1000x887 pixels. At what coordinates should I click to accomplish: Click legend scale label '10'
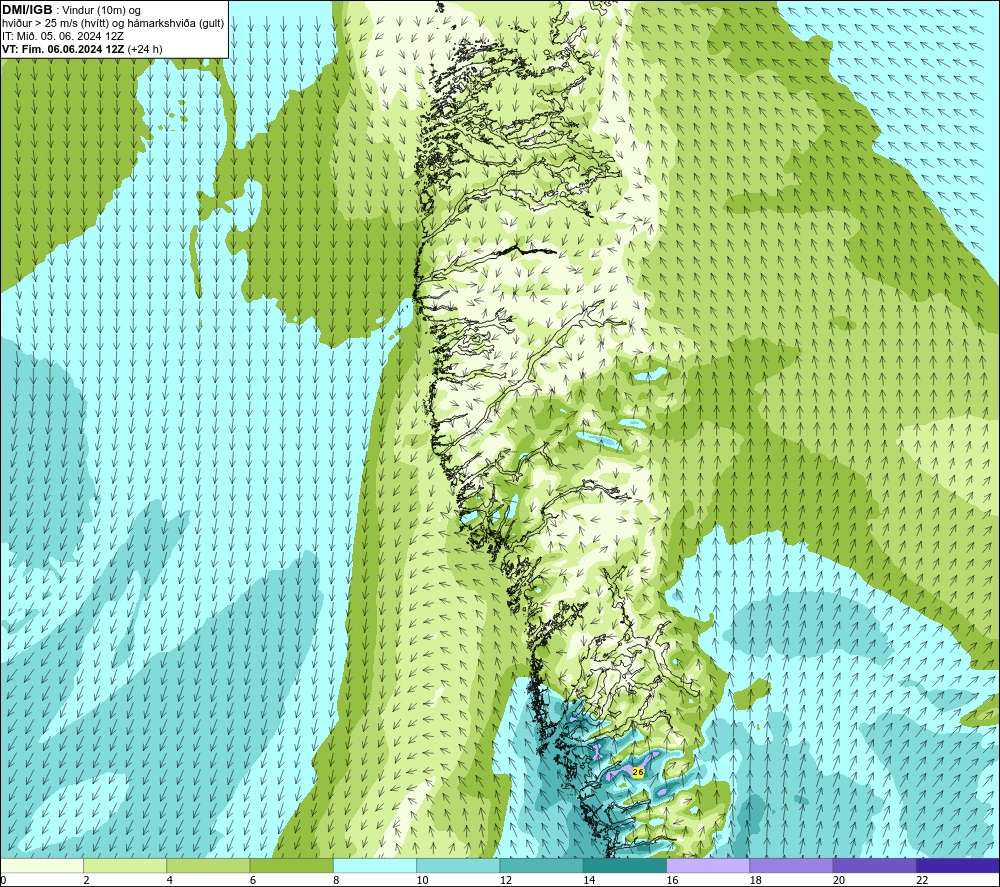(x=422, y=880)
